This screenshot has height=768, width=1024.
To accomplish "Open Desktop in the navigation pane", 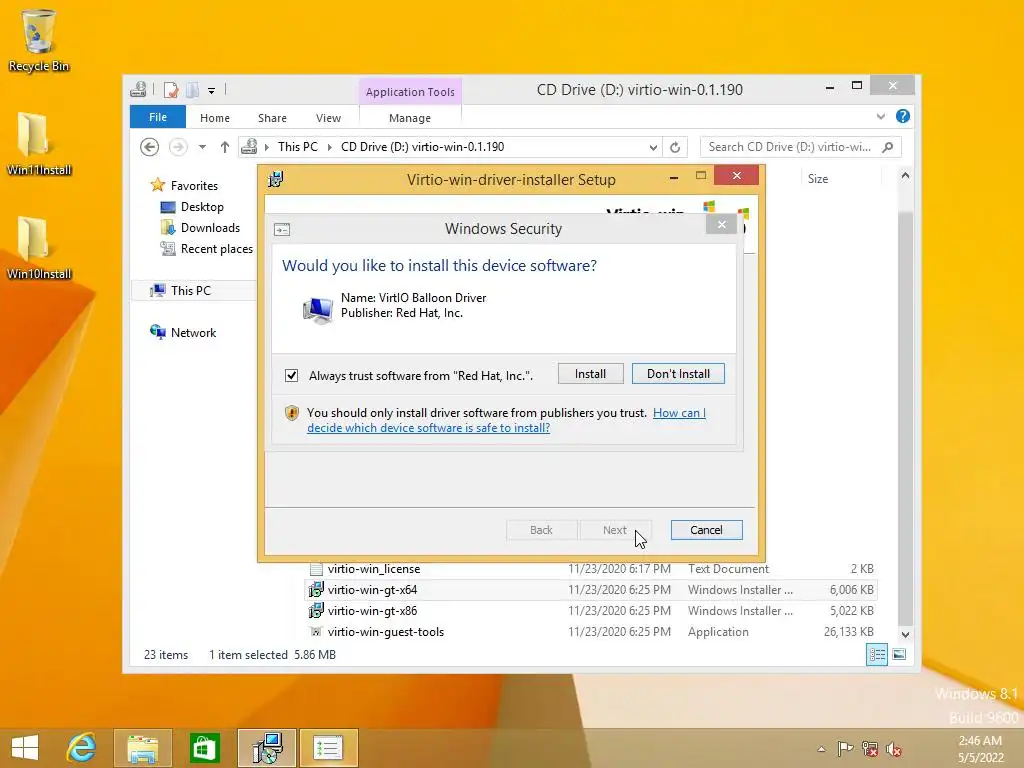I will coord(202,206).
